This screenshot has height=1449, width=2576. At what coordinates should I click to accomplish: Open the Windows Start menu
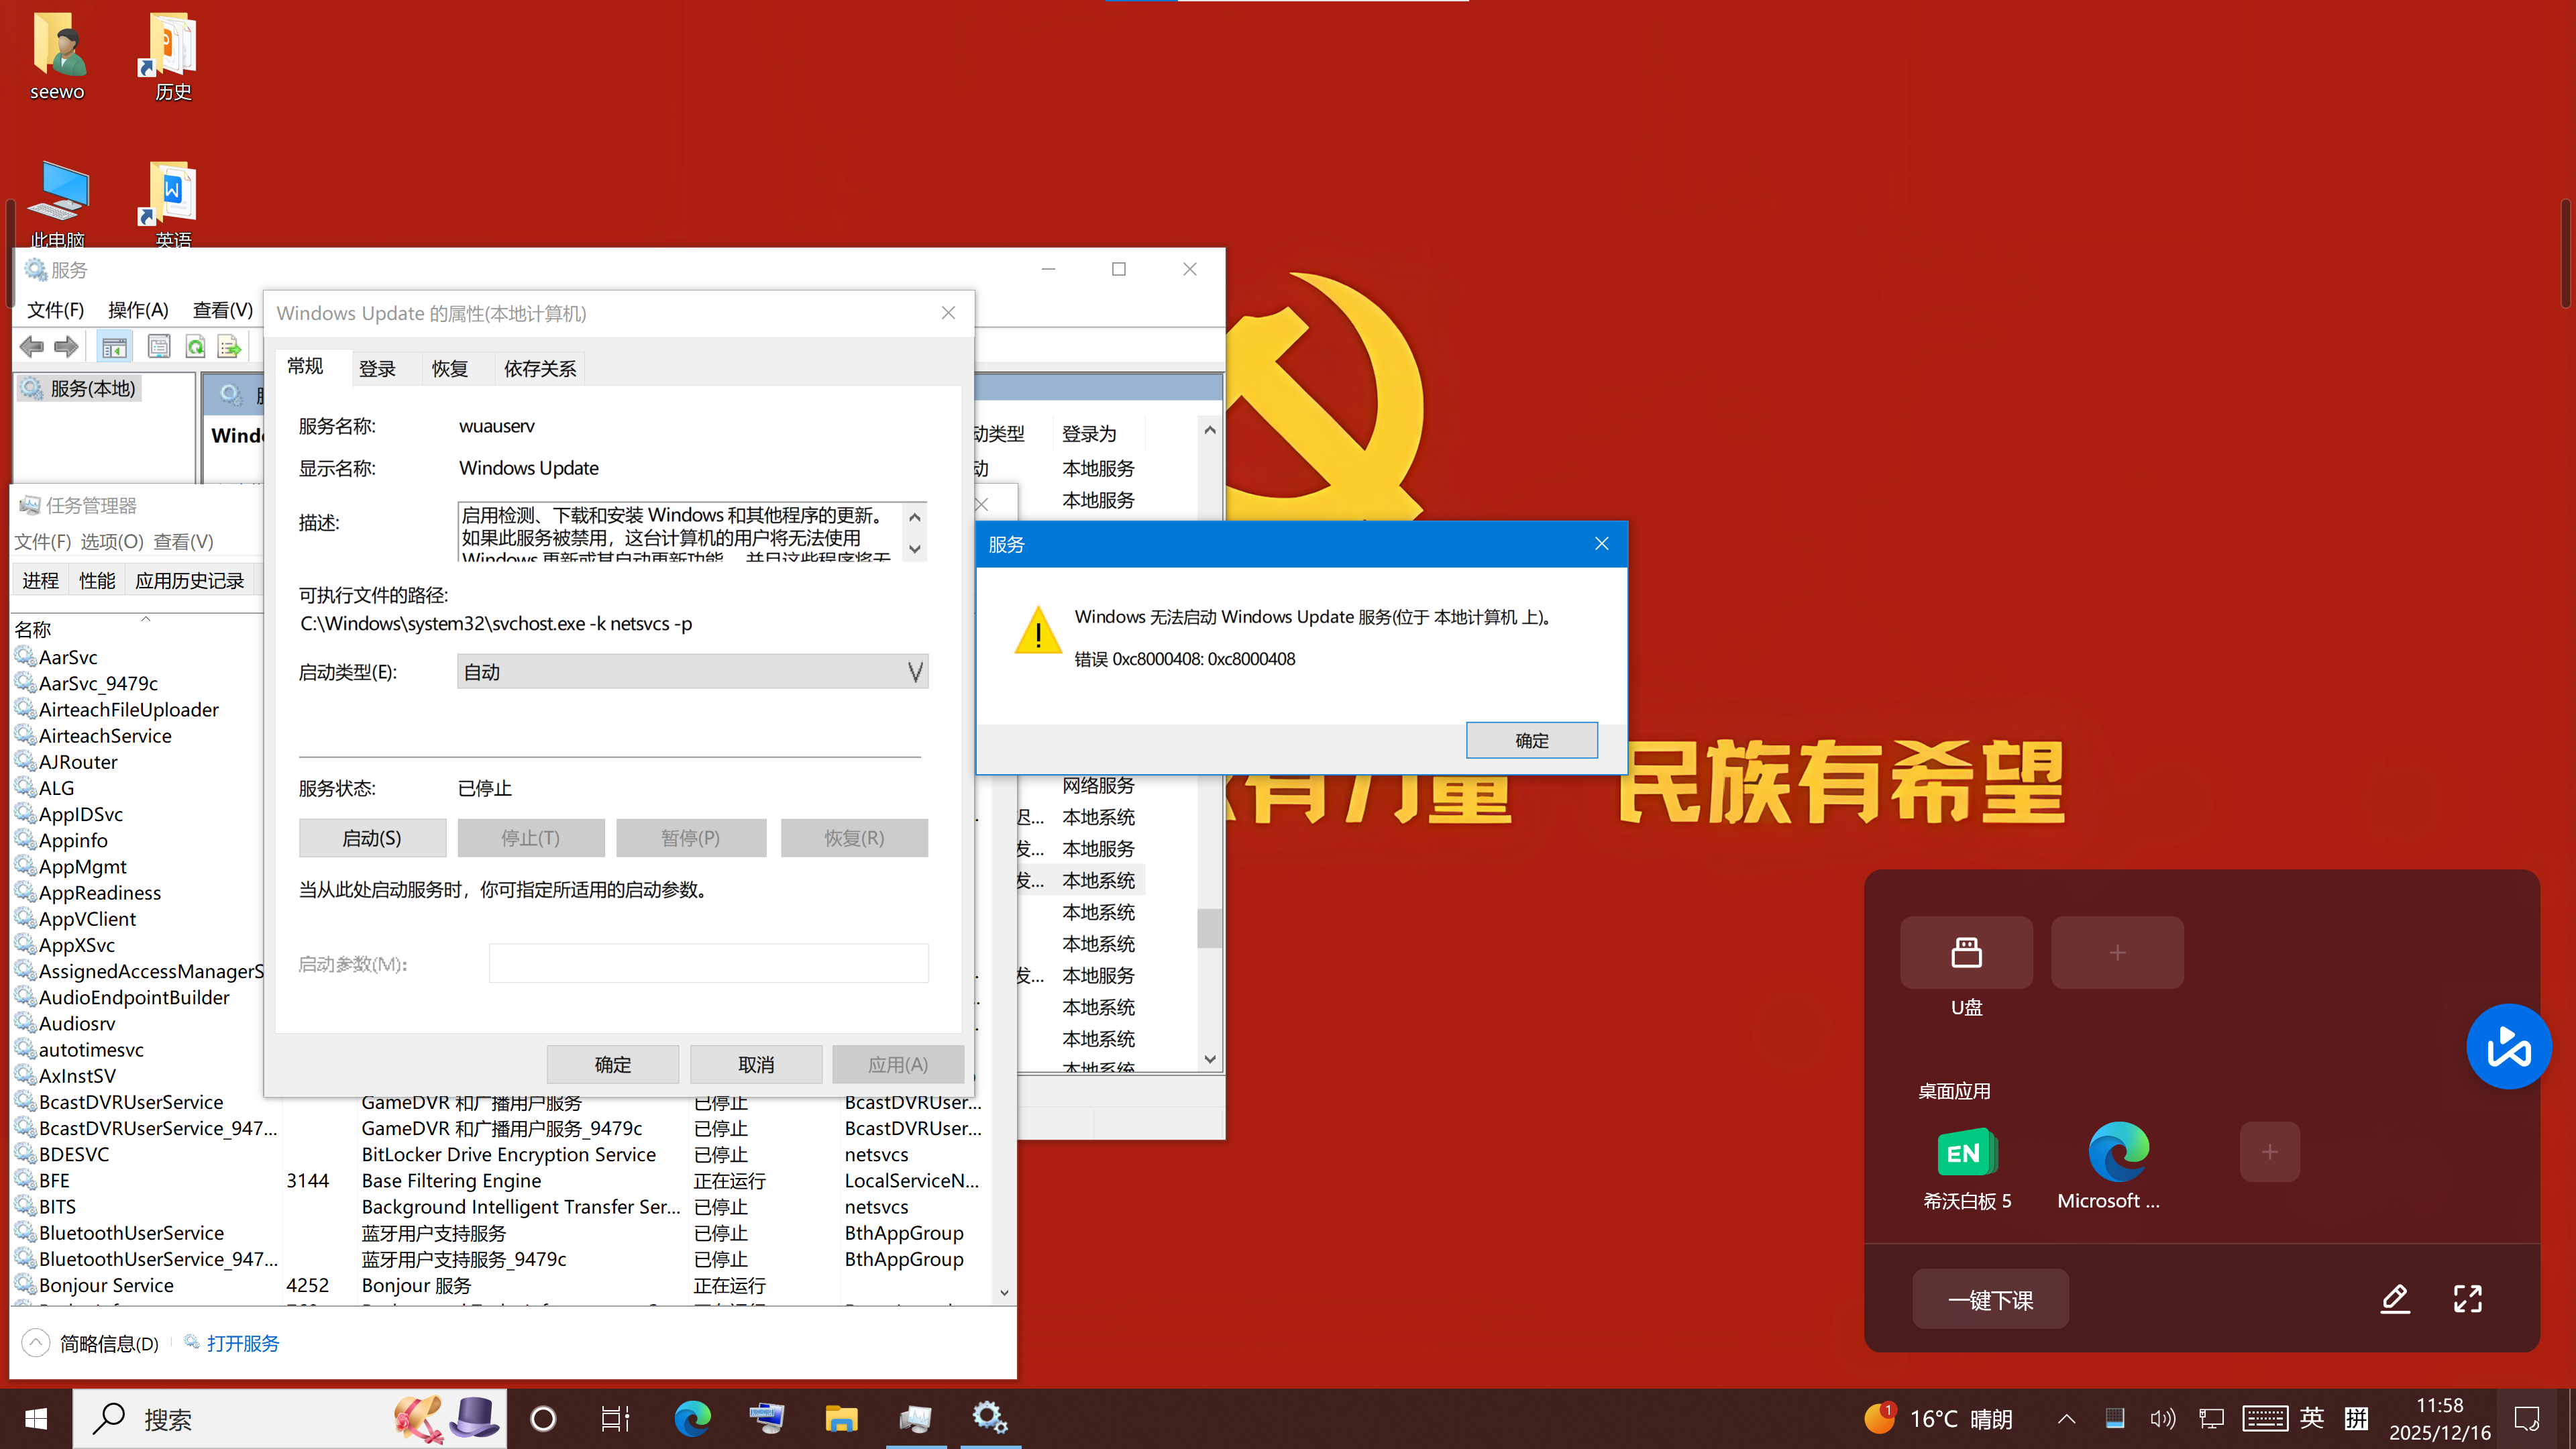tap(36, 1418)
